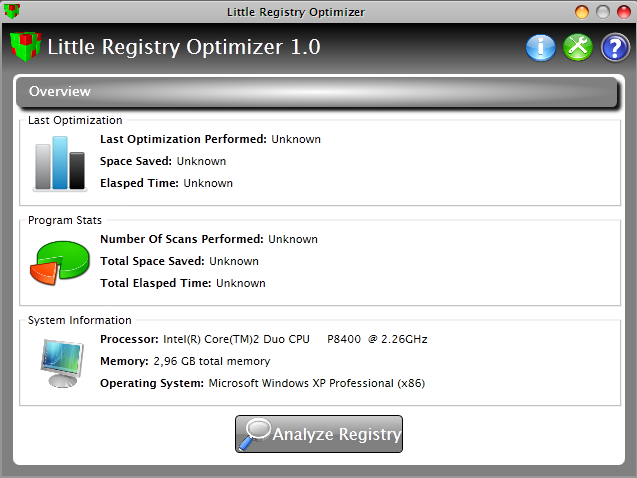Click the gray maximize window button
This screenshot has height=478, width=637.
point(603,12)
